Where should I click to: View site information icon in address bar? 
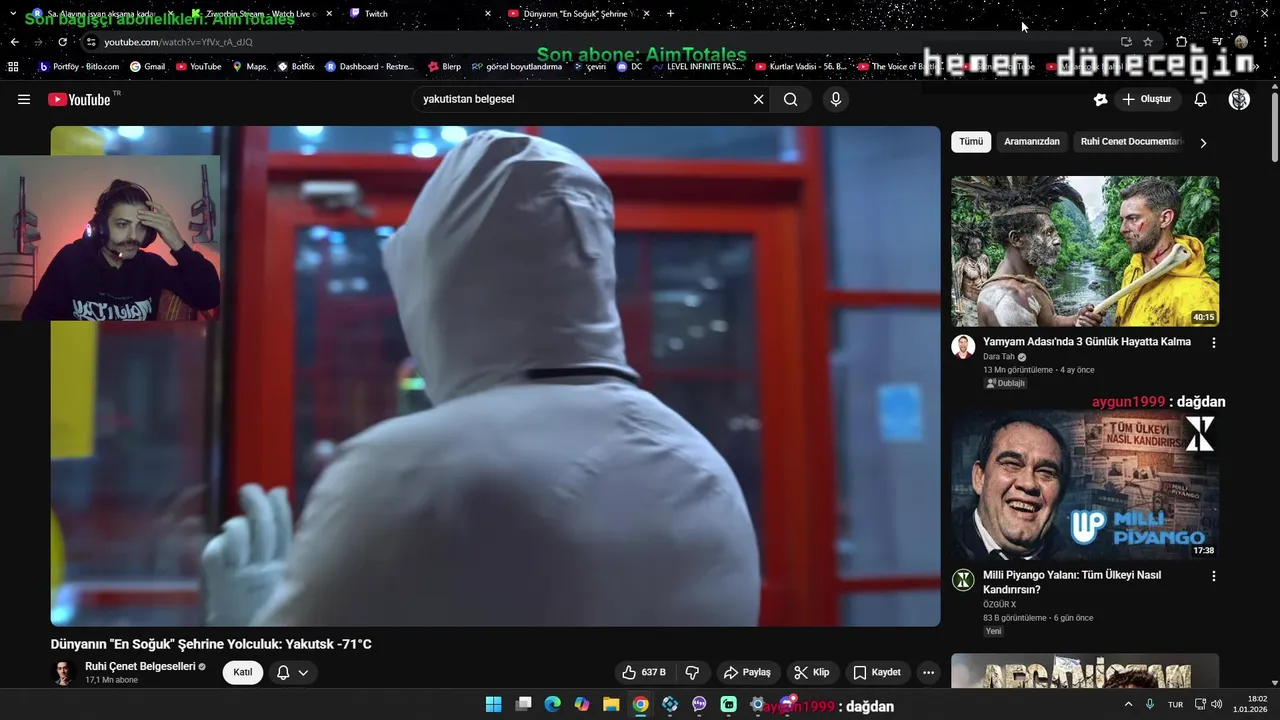point(91,42)
